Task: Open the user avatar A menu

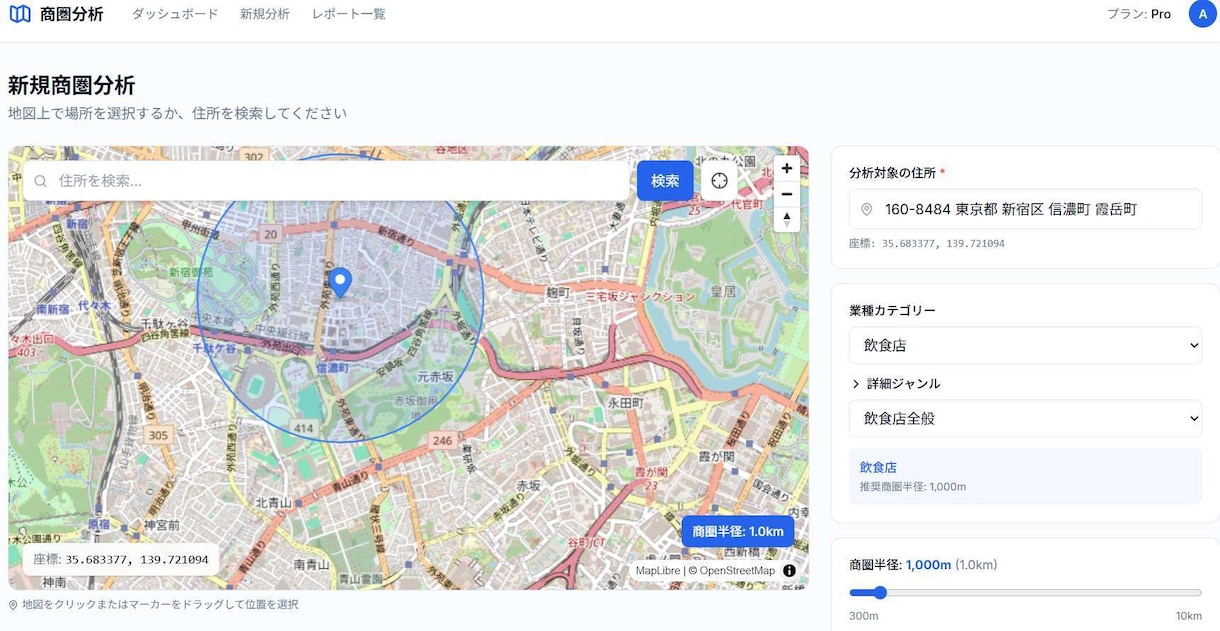Action: (x=1202, y=14)
